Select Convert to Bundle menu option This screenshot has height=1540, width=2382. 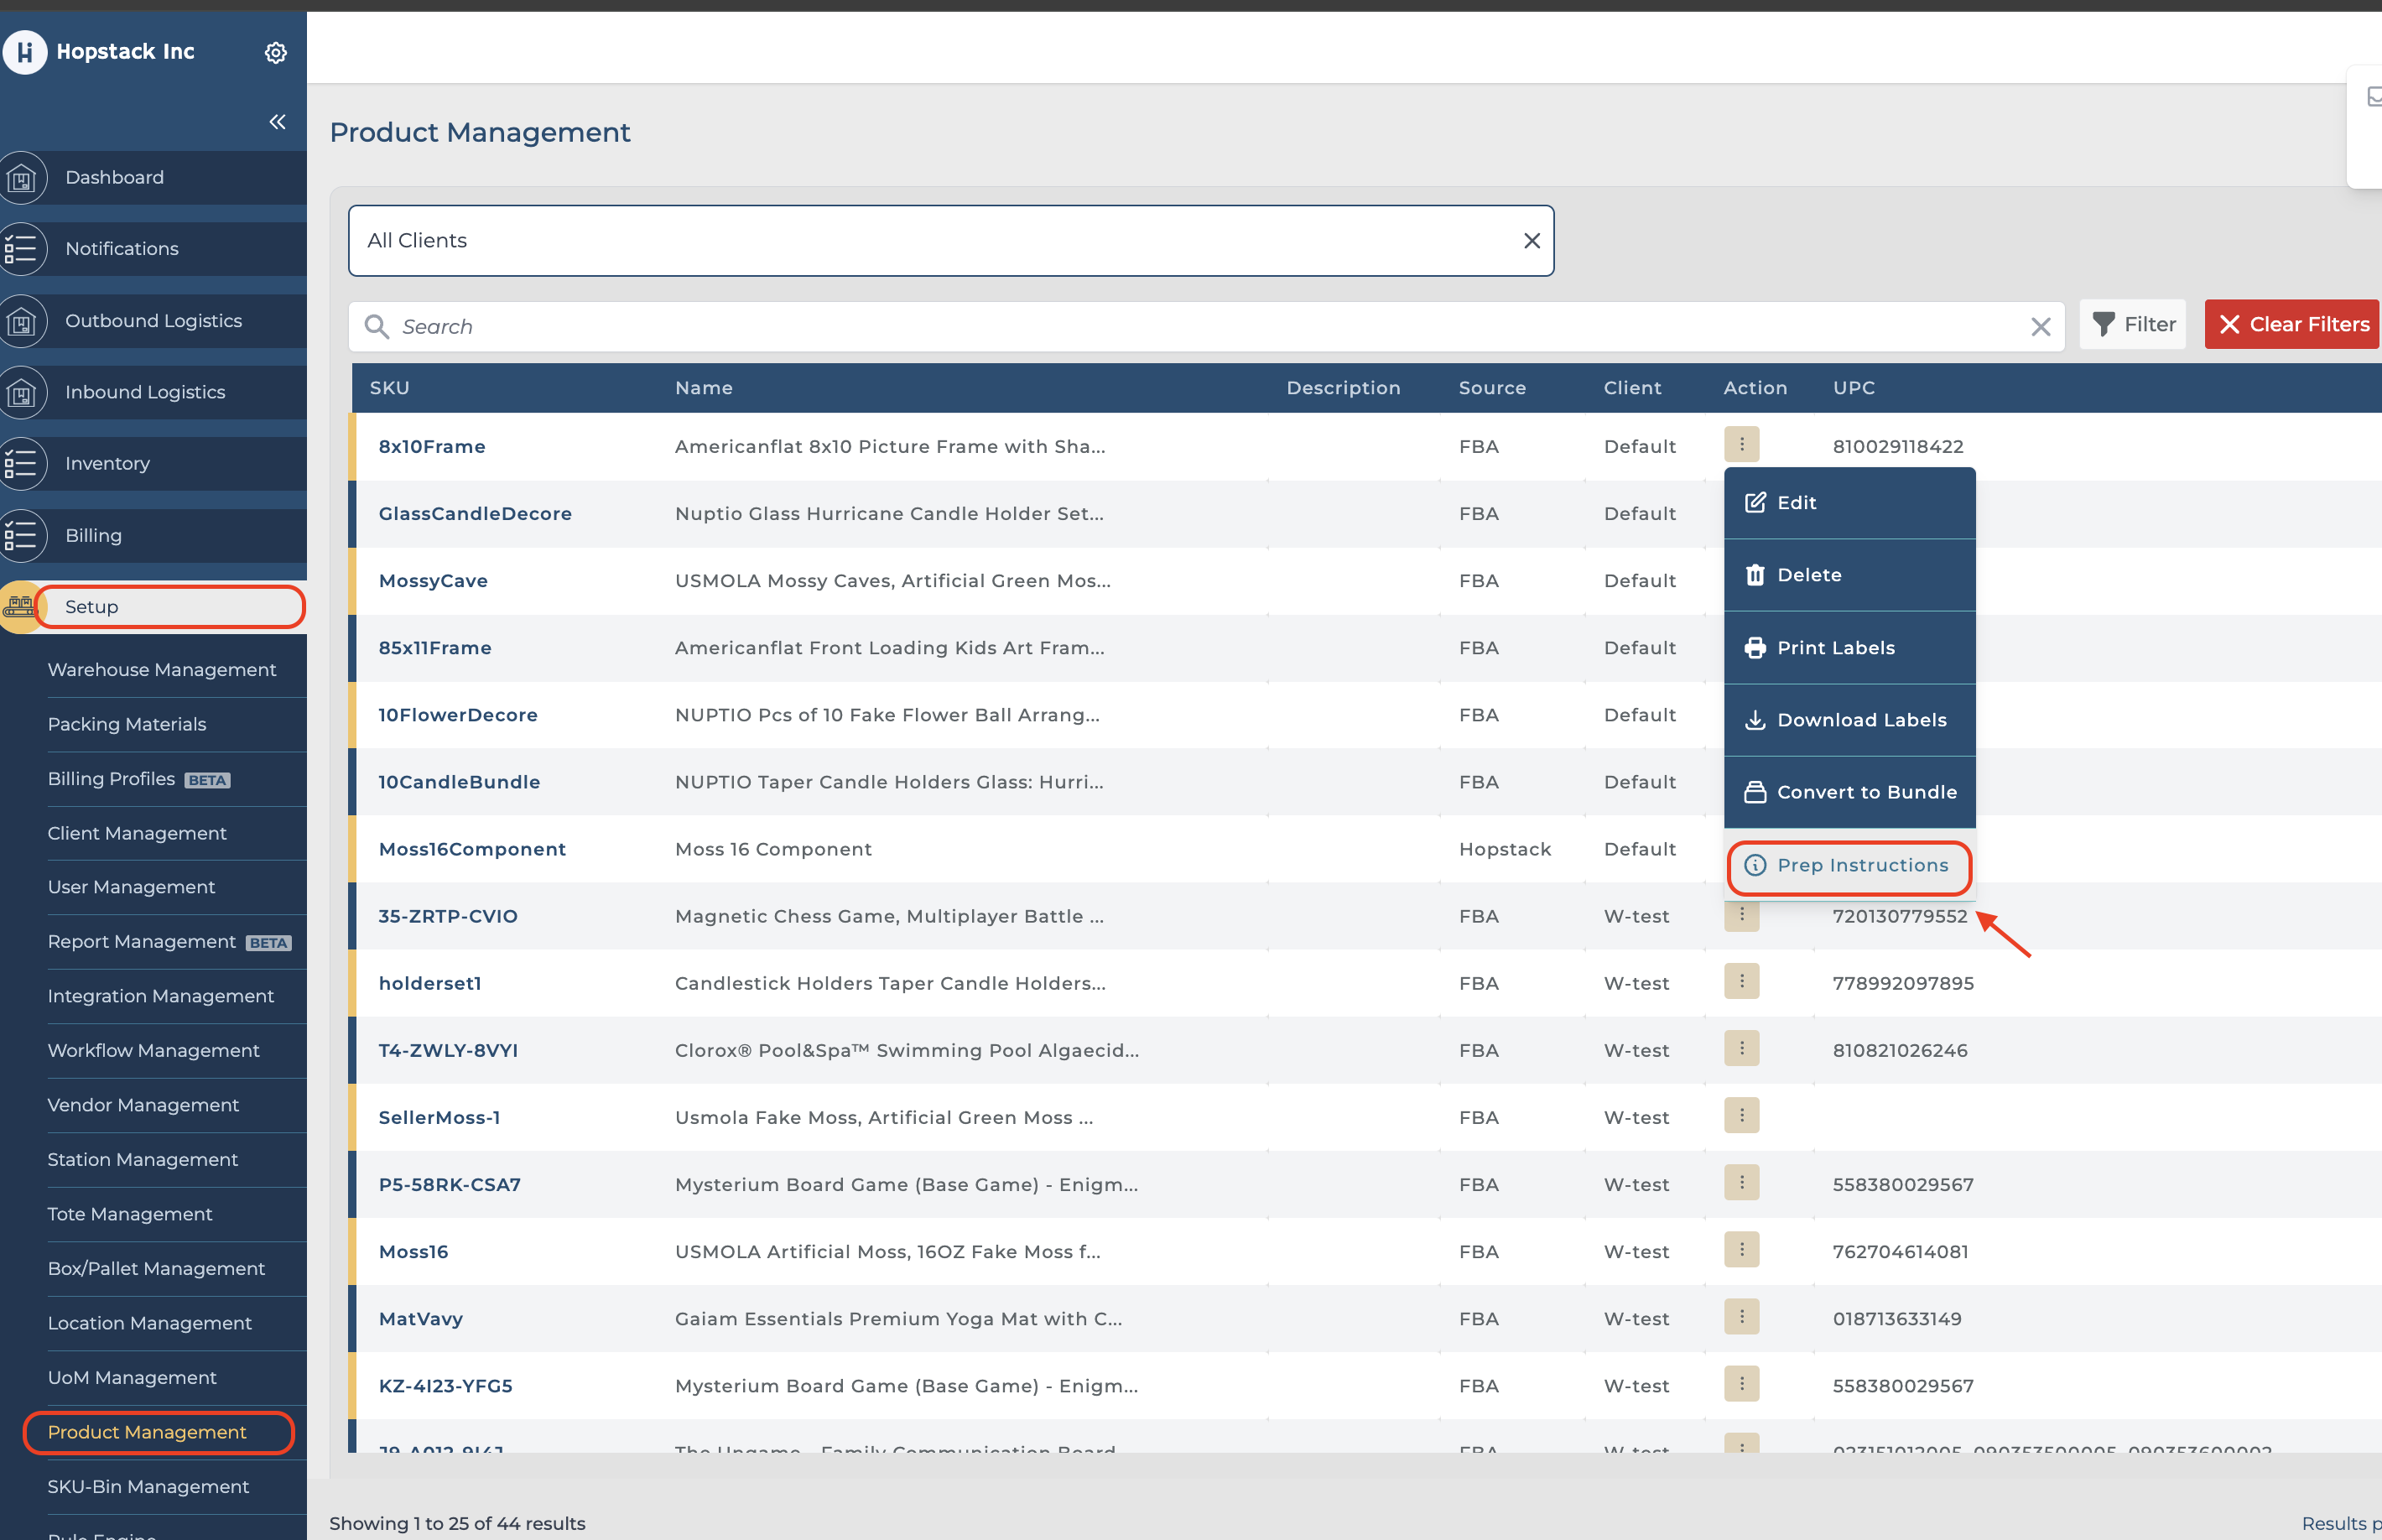click(1850, 792)
